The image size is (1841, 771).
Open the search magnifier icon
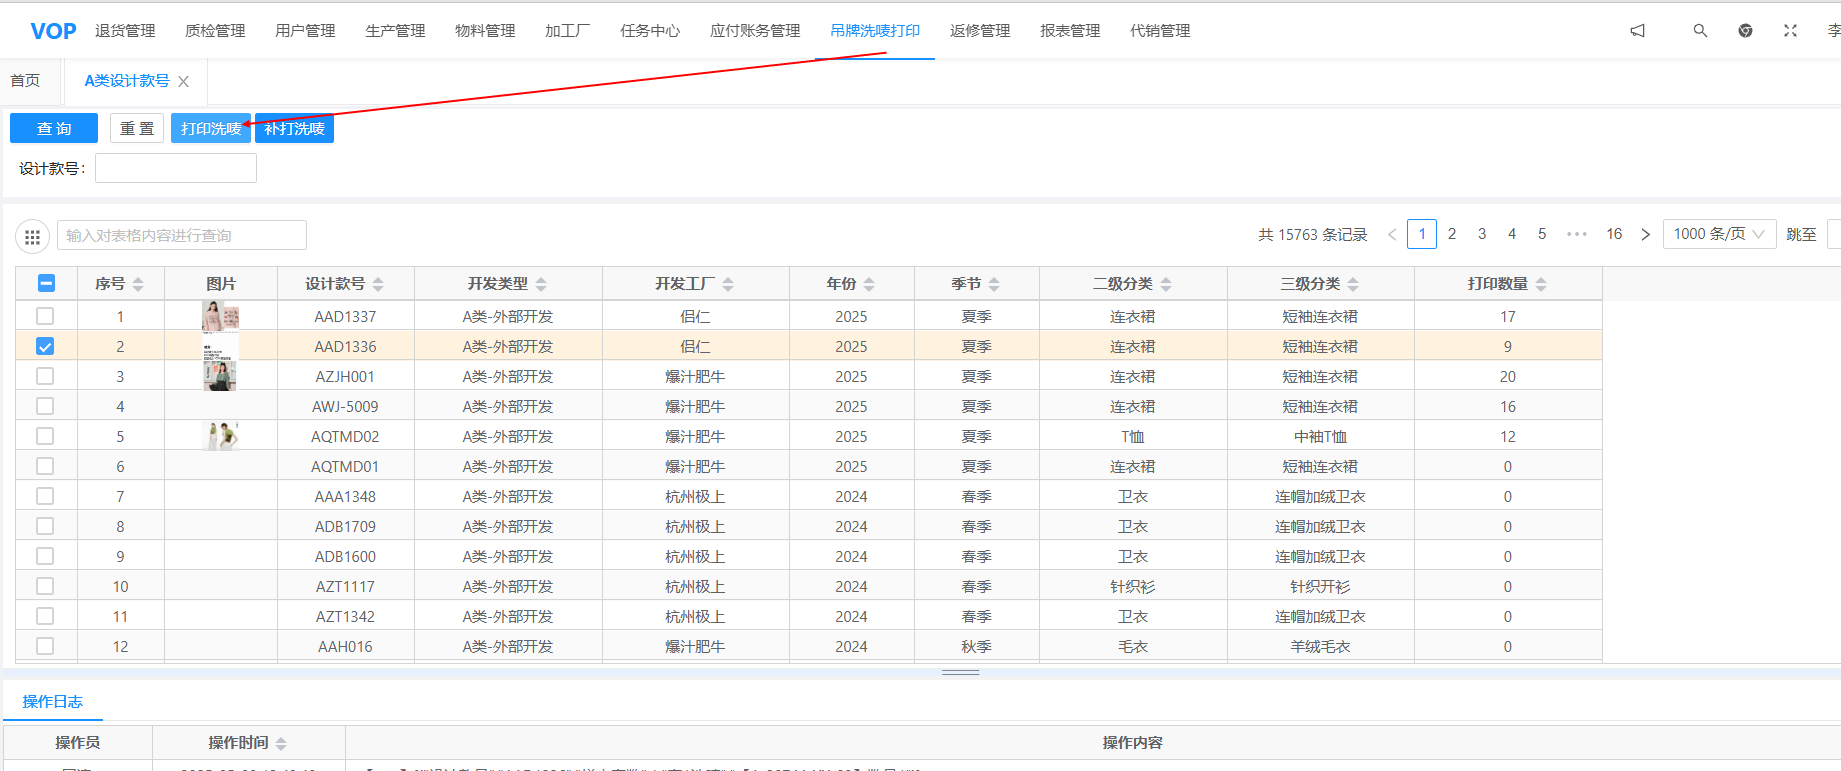(x=1700, y=31)
